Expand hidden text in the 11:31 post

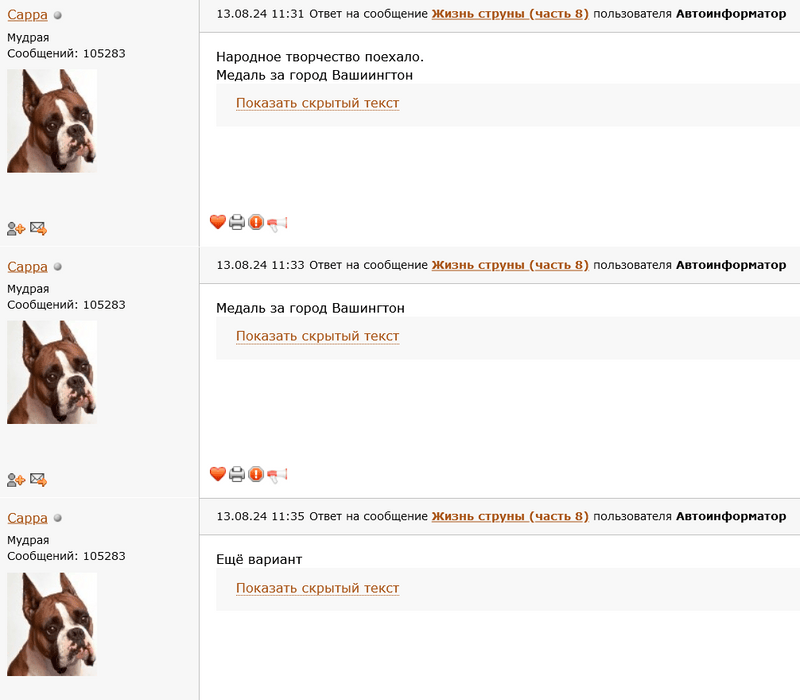point(317,103)
